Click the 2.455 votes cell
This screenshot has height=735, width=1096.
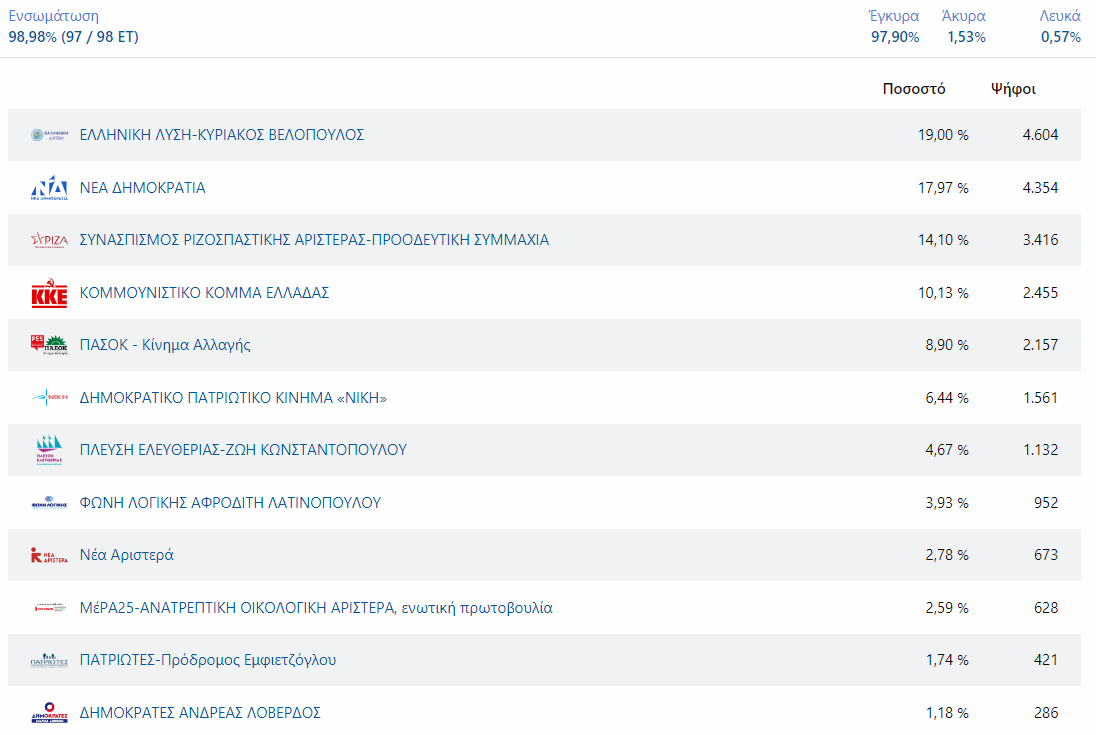click(1040, 293)
